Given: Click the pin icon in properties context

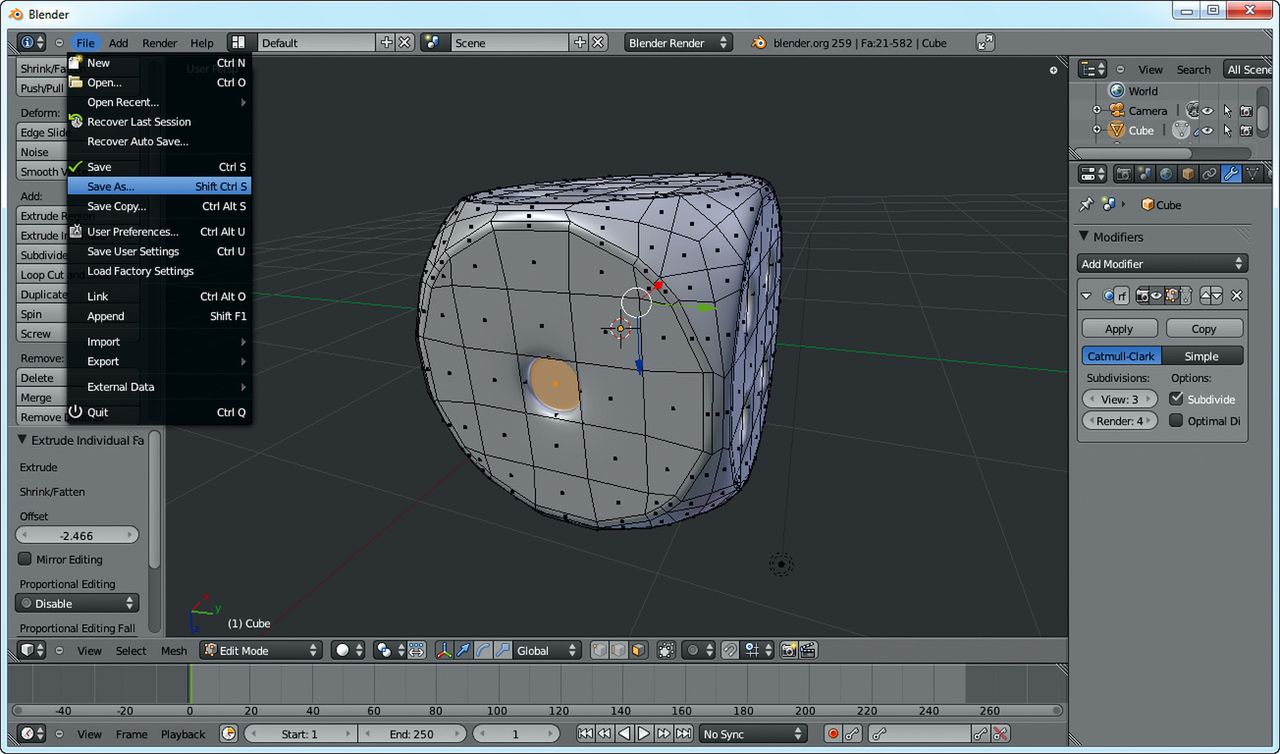Looking at the screenshot, I should (1087, 204).
